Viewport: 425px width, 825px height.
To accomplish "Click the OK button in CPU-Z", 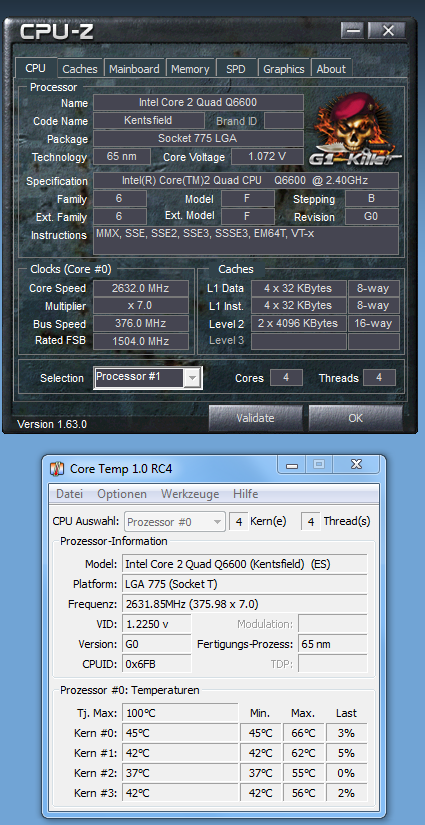I will [x=356, y=418].
